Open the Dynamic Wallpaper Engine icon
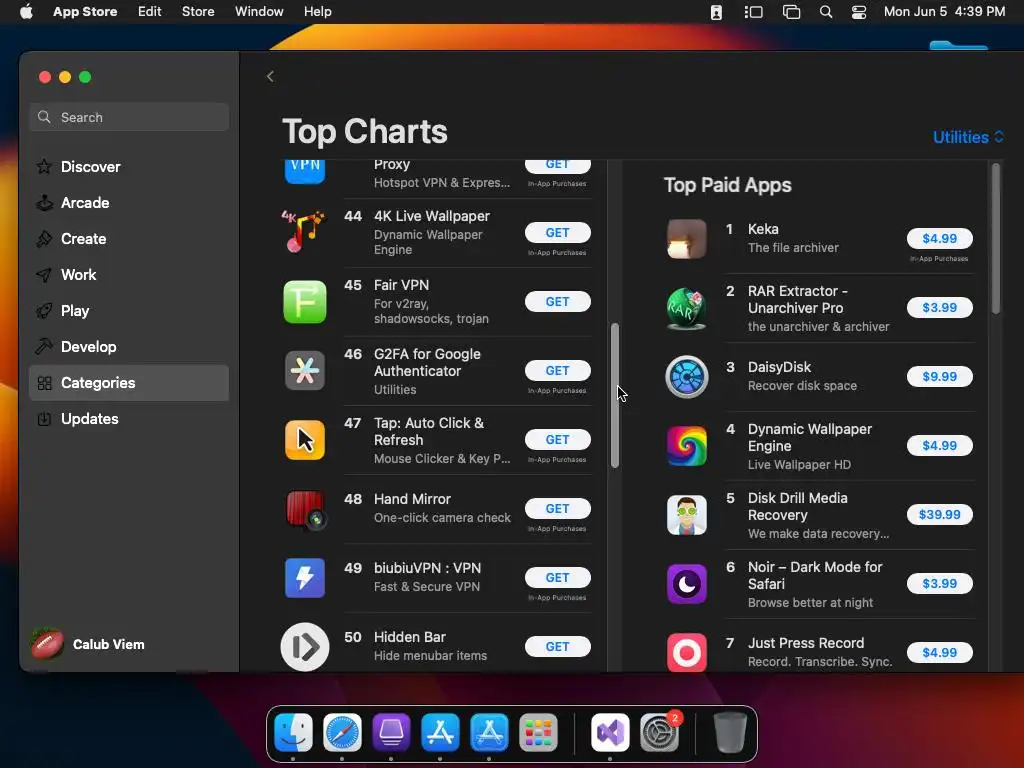 tap(686, 446)
